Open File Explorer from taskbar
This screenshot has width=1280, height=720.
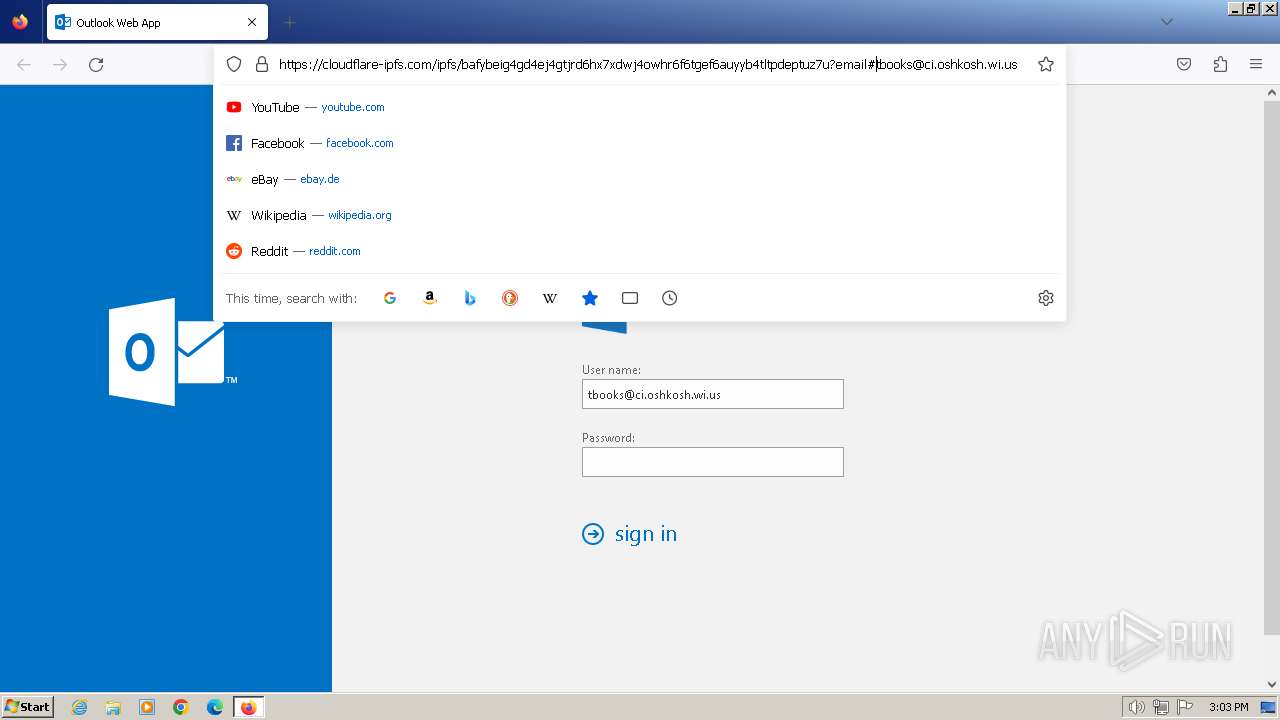tap(113, 707)
